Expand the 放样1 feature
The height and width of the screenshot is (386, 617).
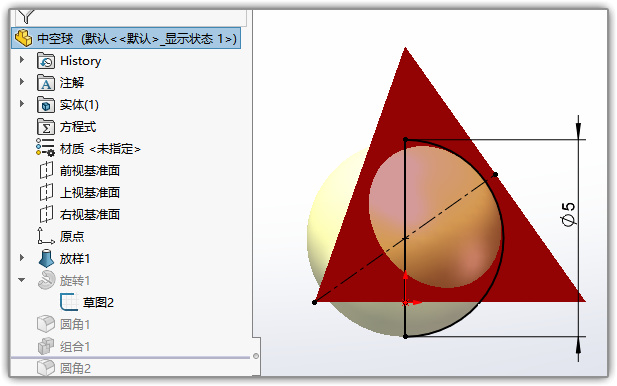coord(22,258)
